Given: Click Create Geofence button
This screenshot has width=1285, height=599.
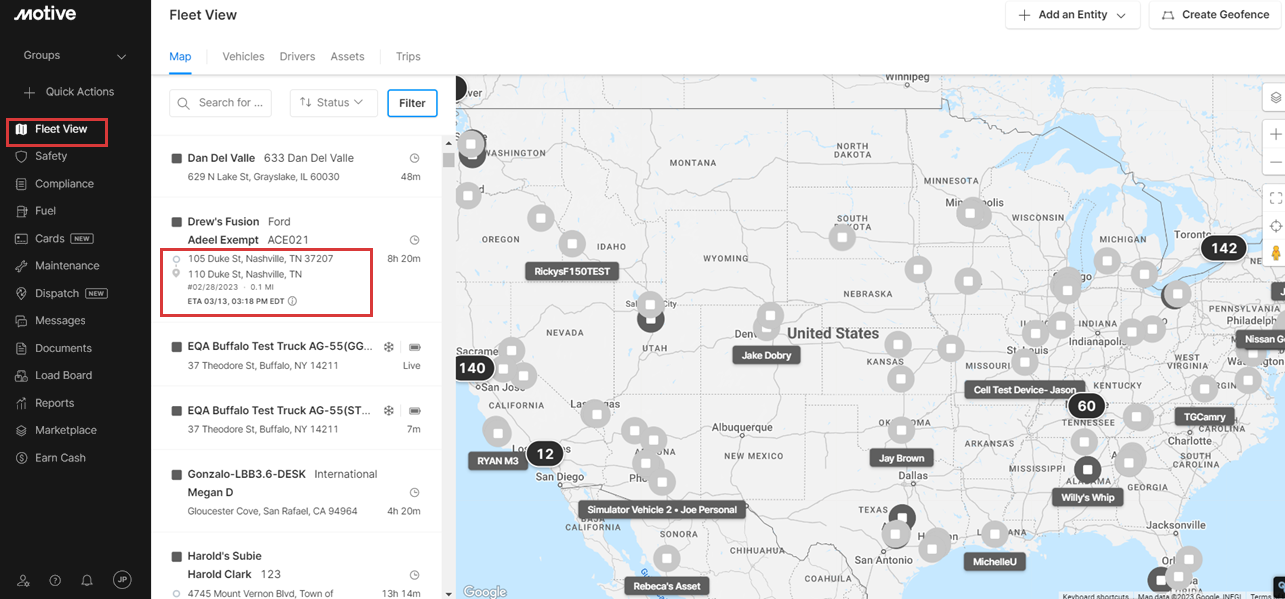Looking at the screenshot, I should click(x=1216, y=15).
